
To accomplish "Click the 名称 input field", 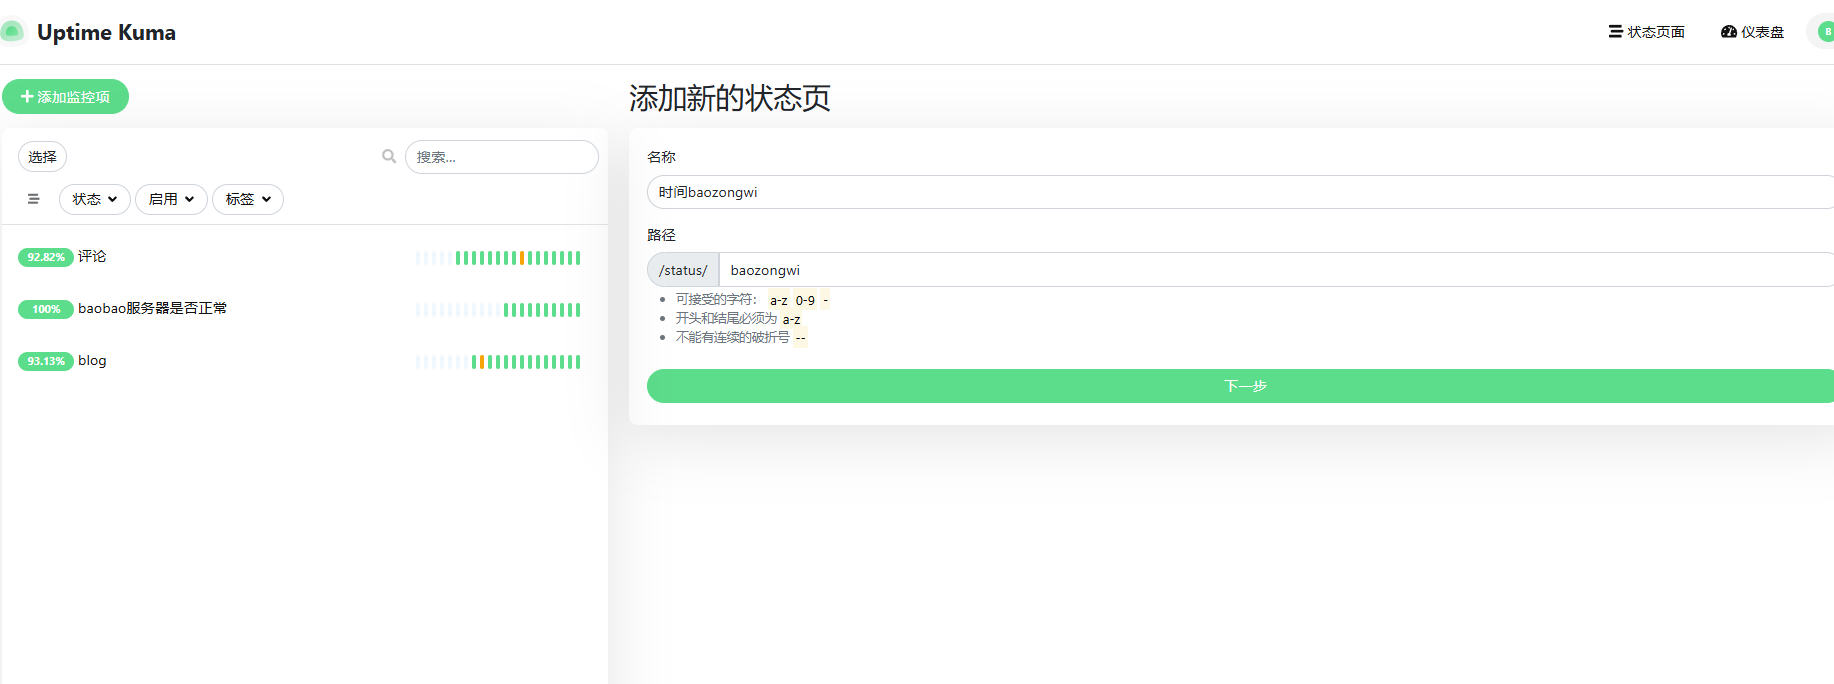I will [1240, 192].
